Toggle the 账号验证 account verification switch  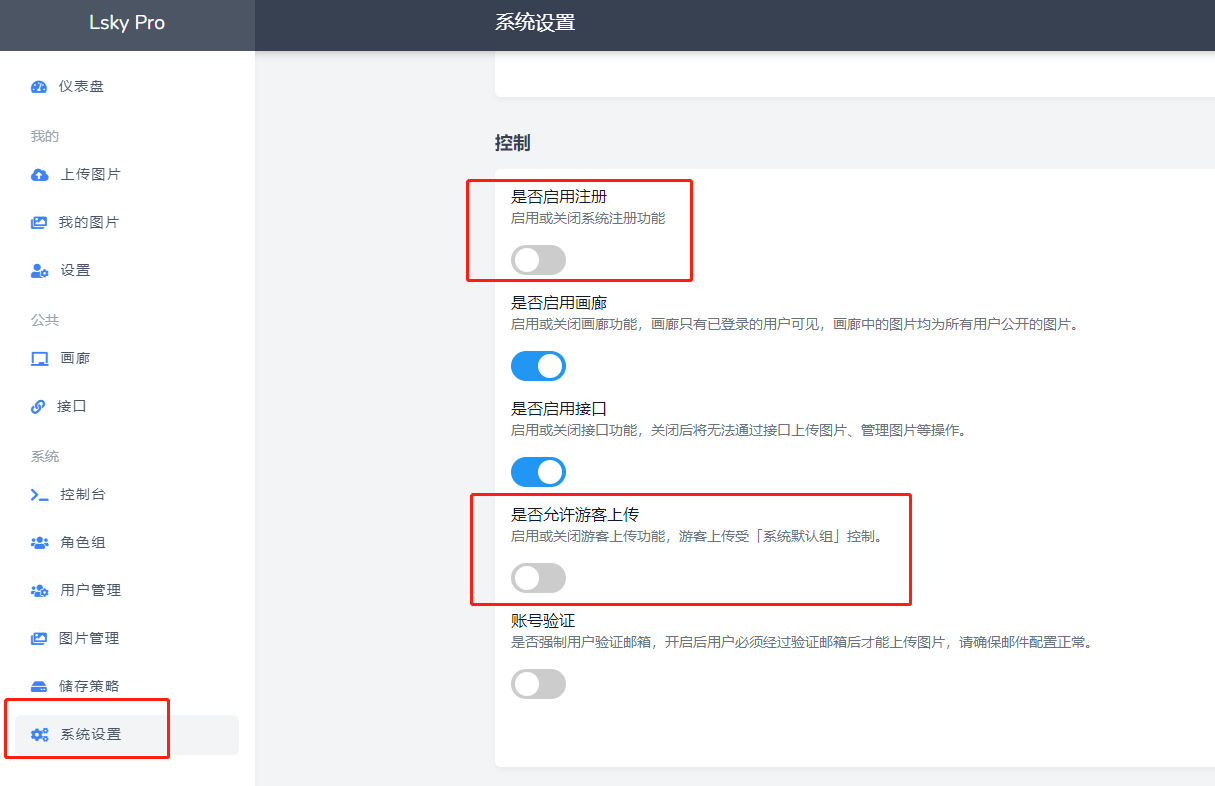point(538,684)
